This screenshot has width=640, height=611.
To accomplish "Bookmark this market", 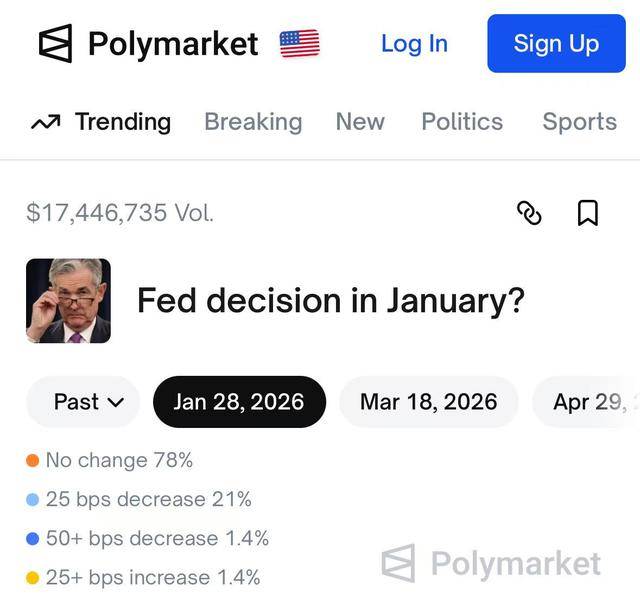I will coord(588,212).
